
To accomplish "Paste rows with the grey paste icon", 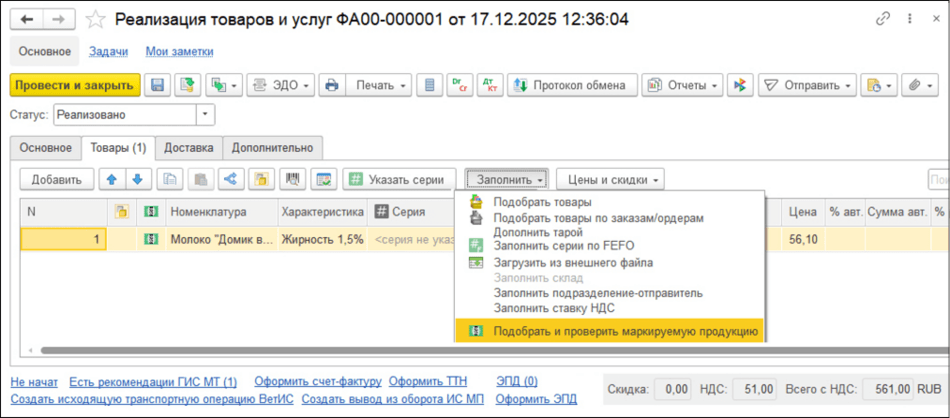I will click(201, 179).
